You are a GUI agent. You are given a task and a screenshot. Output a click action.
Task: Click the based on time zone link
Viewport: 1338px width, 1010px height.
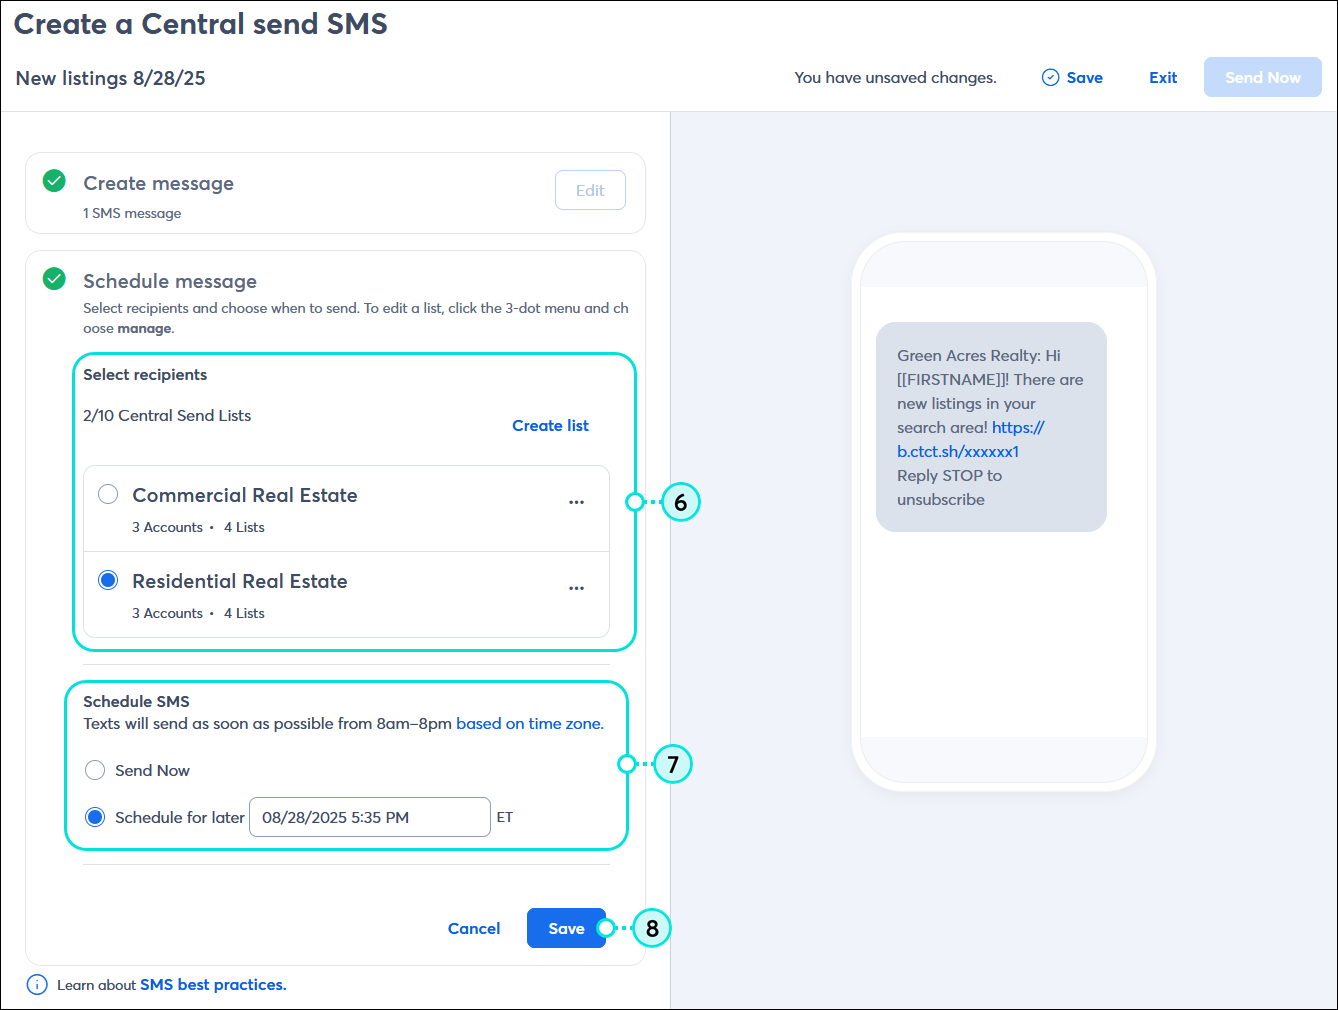[529, 723]
